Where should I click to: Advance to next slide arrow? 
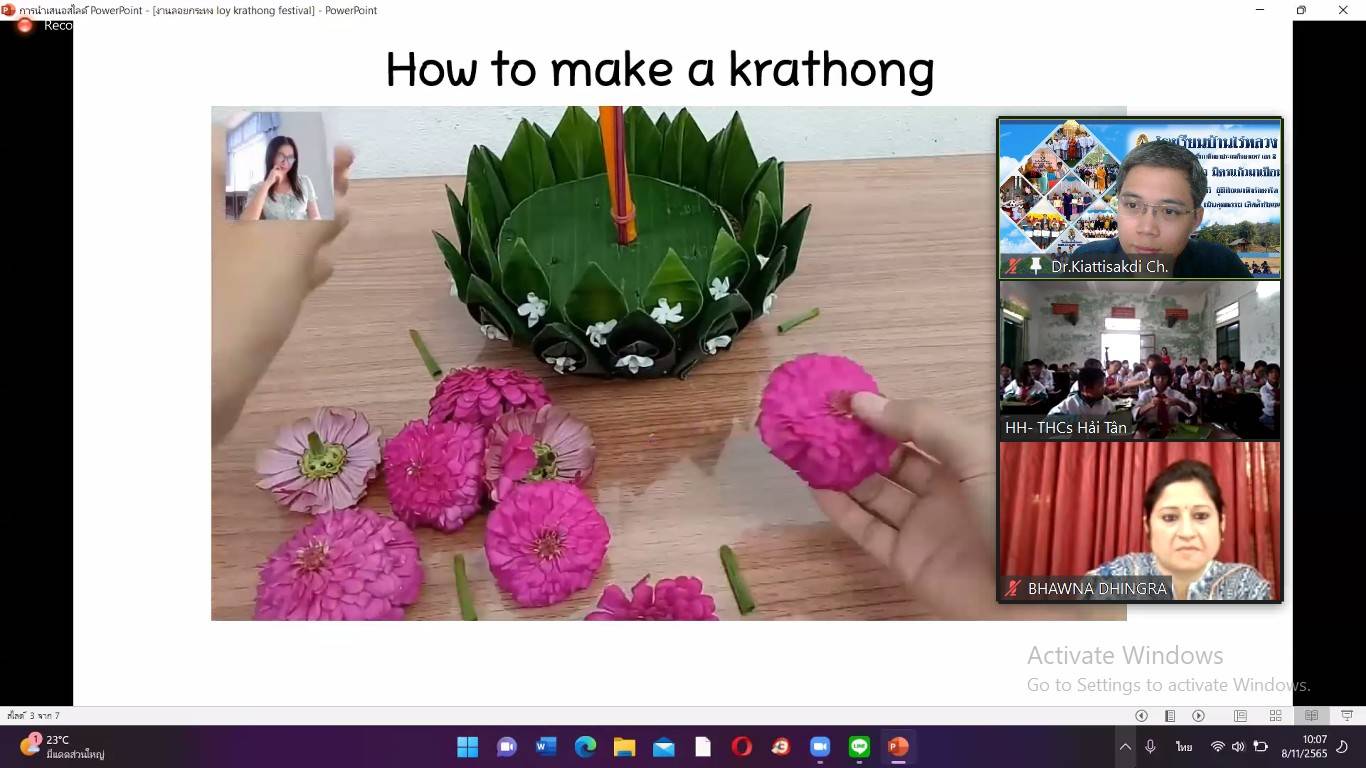1198,716
